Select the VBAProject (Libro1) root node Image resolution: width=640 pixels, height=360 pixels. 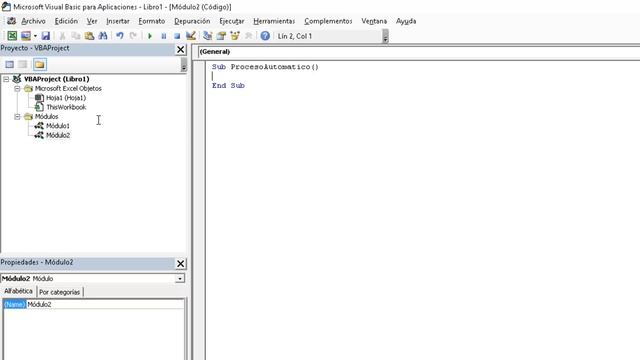tap(56, 79)
